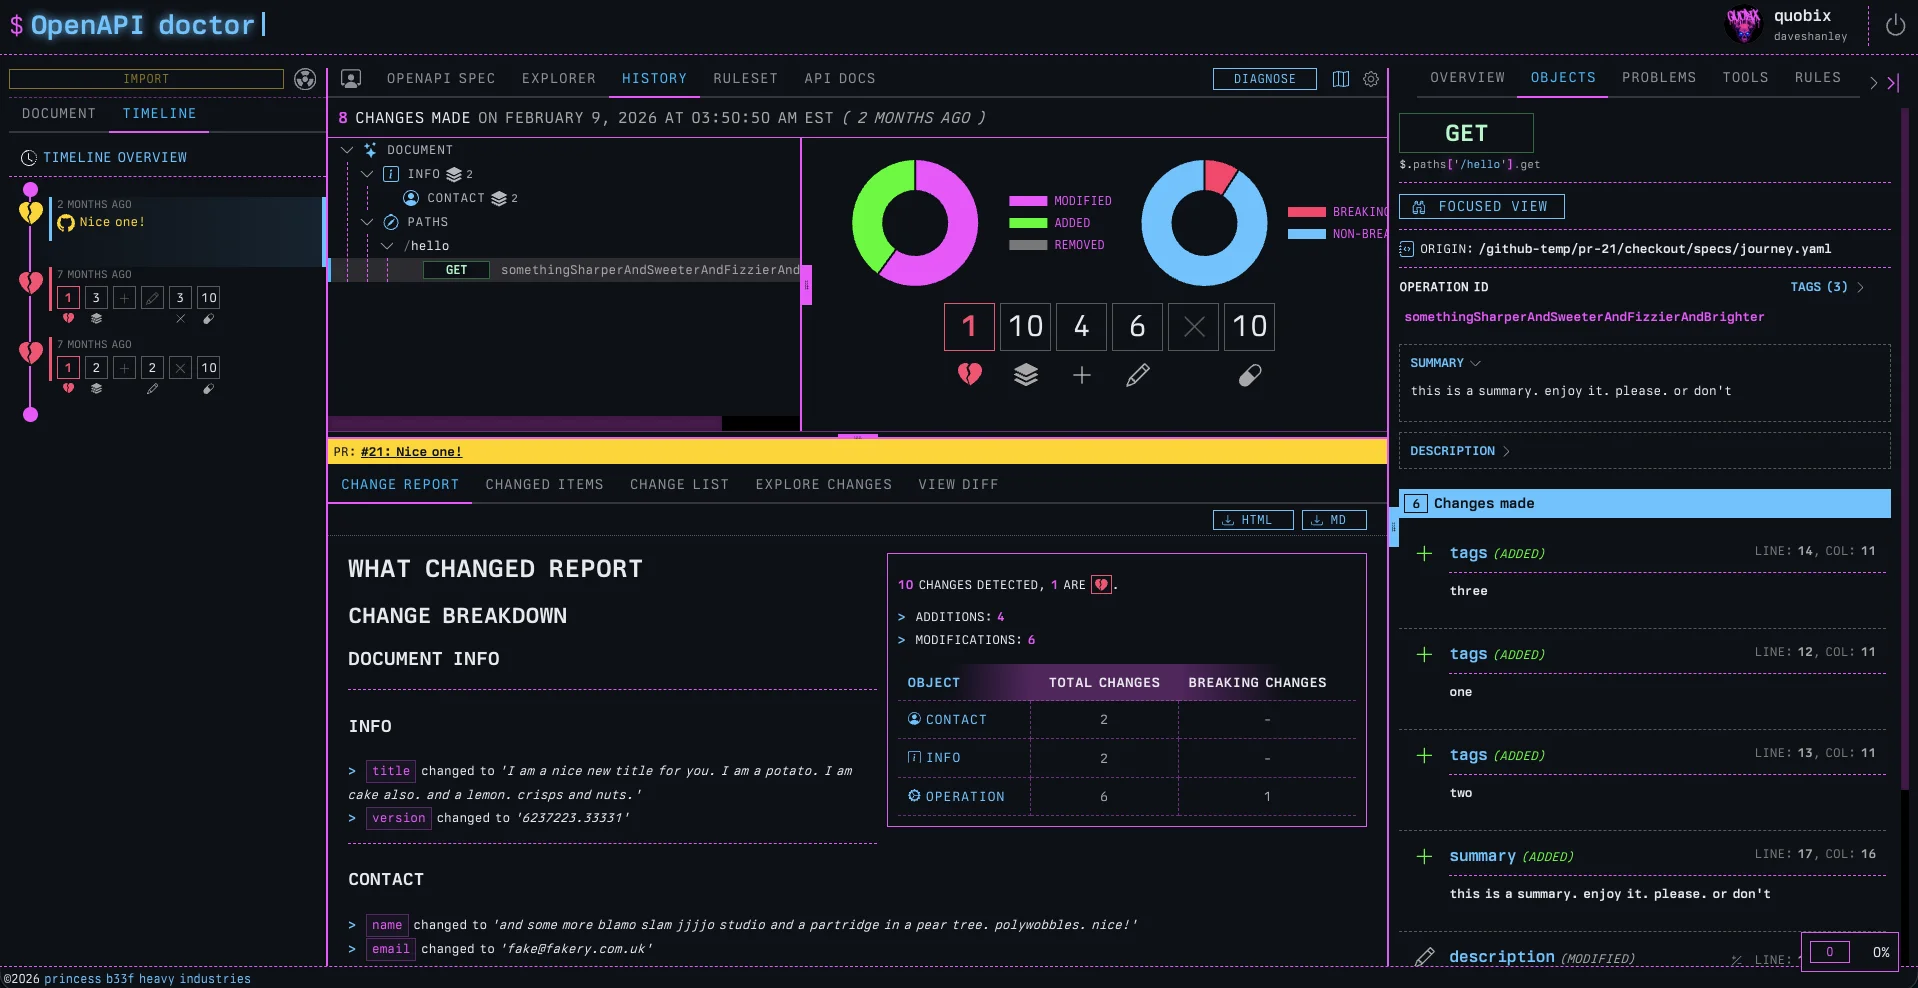Collapse the SUMMARY section chevron
Screen dimensions: 1918x988
[1475, 363]
